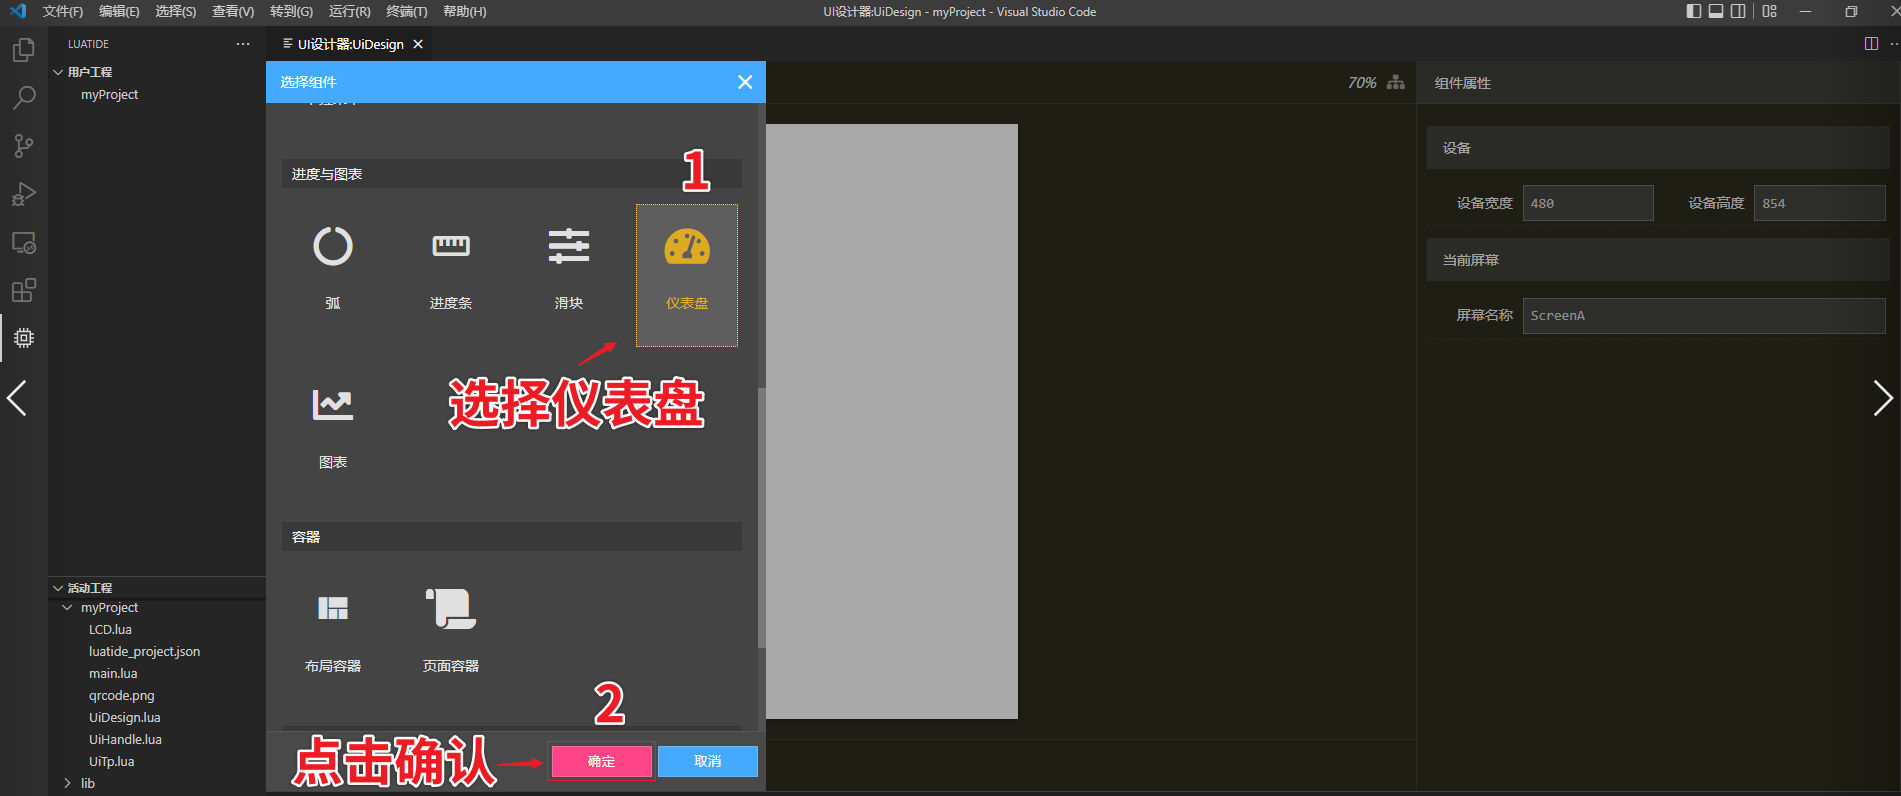Select the 弧 (arc) component icon

pos(333,246)
